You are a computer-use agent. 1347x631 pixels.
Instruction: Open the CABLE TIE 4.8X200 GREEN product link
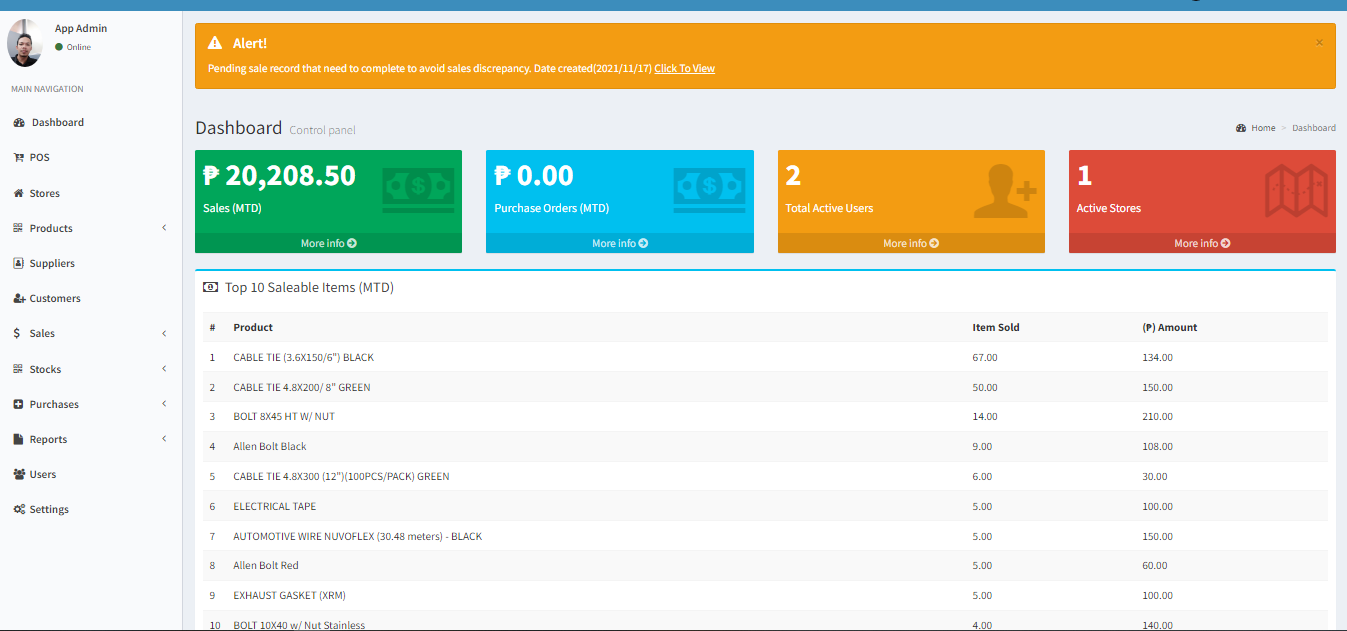pyautogui.click(x=301, y=387)
